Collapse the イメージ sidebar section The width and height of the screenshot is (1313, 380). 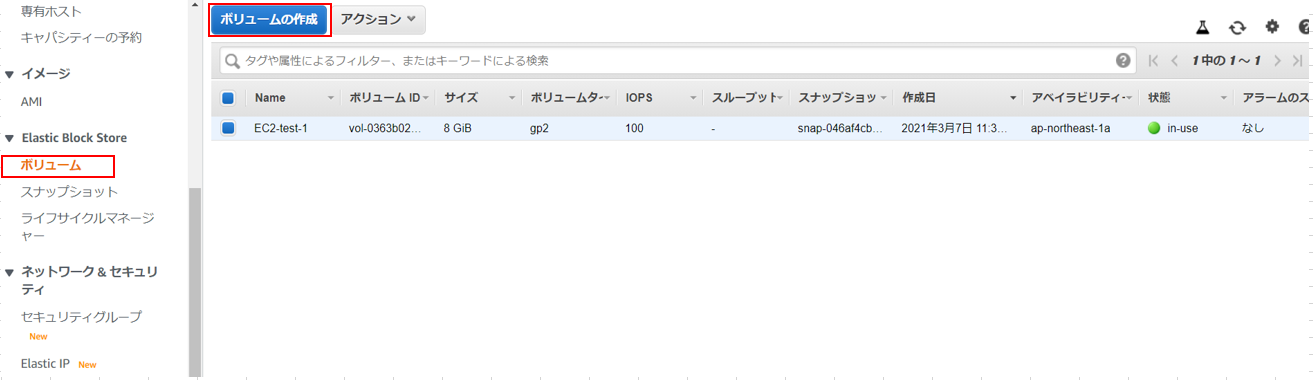pos(10,74)
